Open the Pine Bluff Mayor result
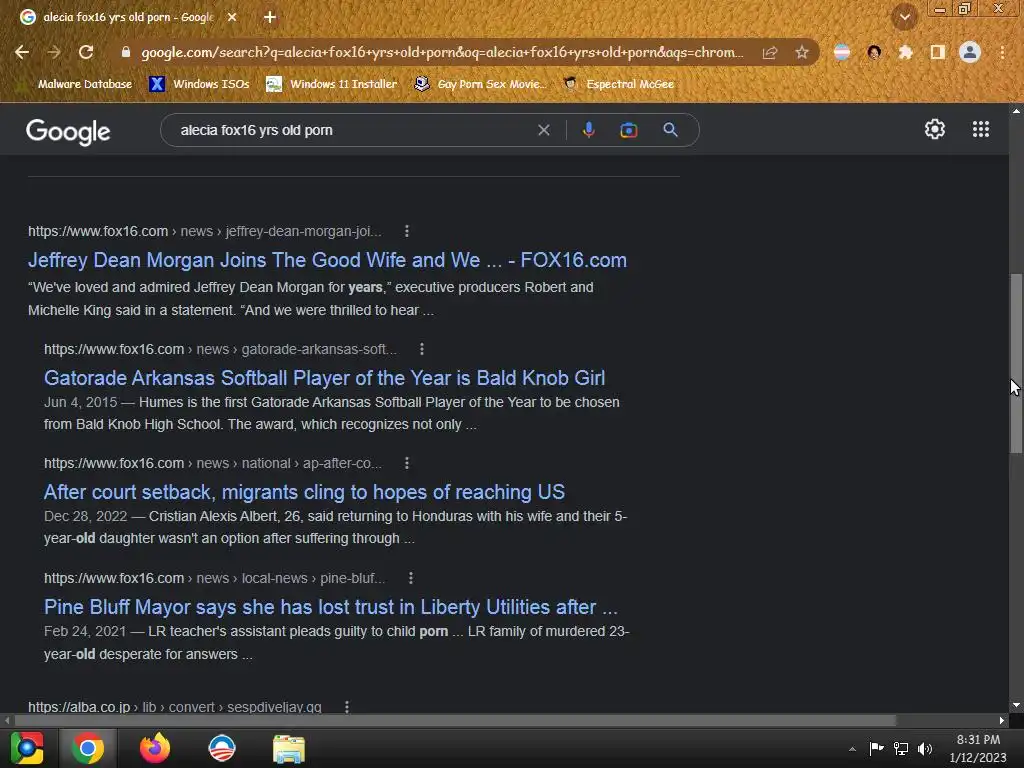Image resolution: width=1024 pixels, height=768 pixels. 330,607
